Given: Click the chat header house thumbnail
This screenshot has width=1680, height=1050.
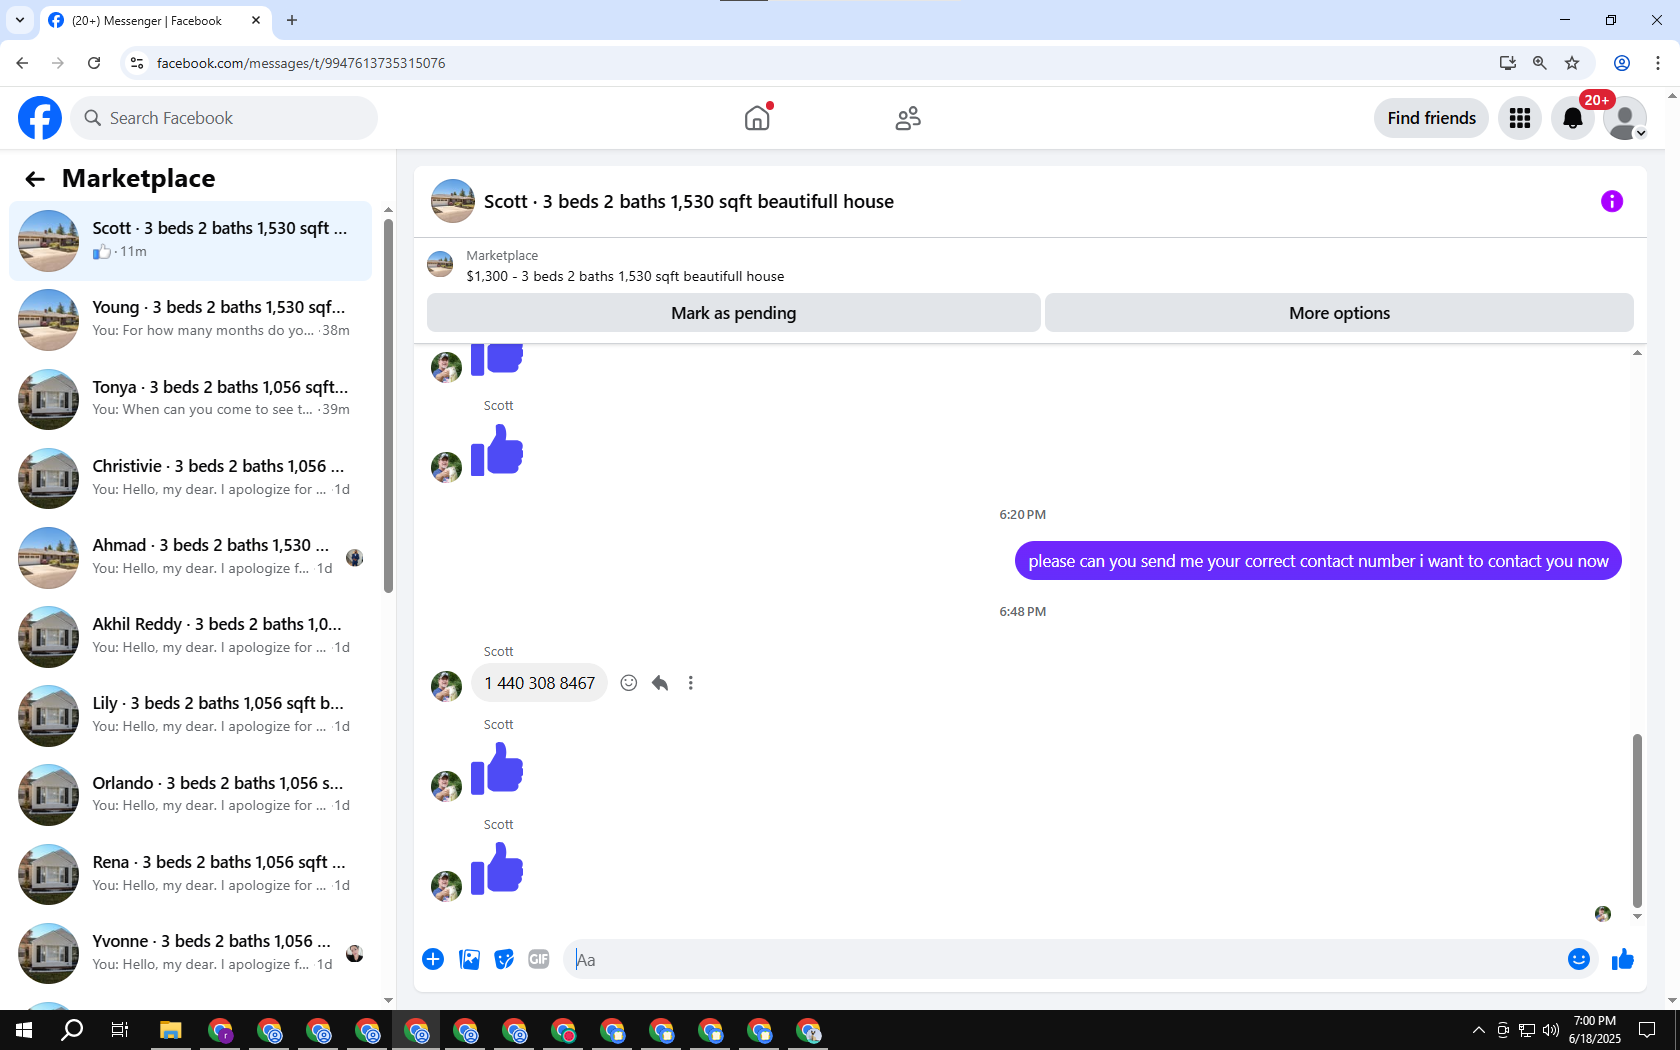Looking at the screenshot, I should pyautogui.click(x=453, y=201).
